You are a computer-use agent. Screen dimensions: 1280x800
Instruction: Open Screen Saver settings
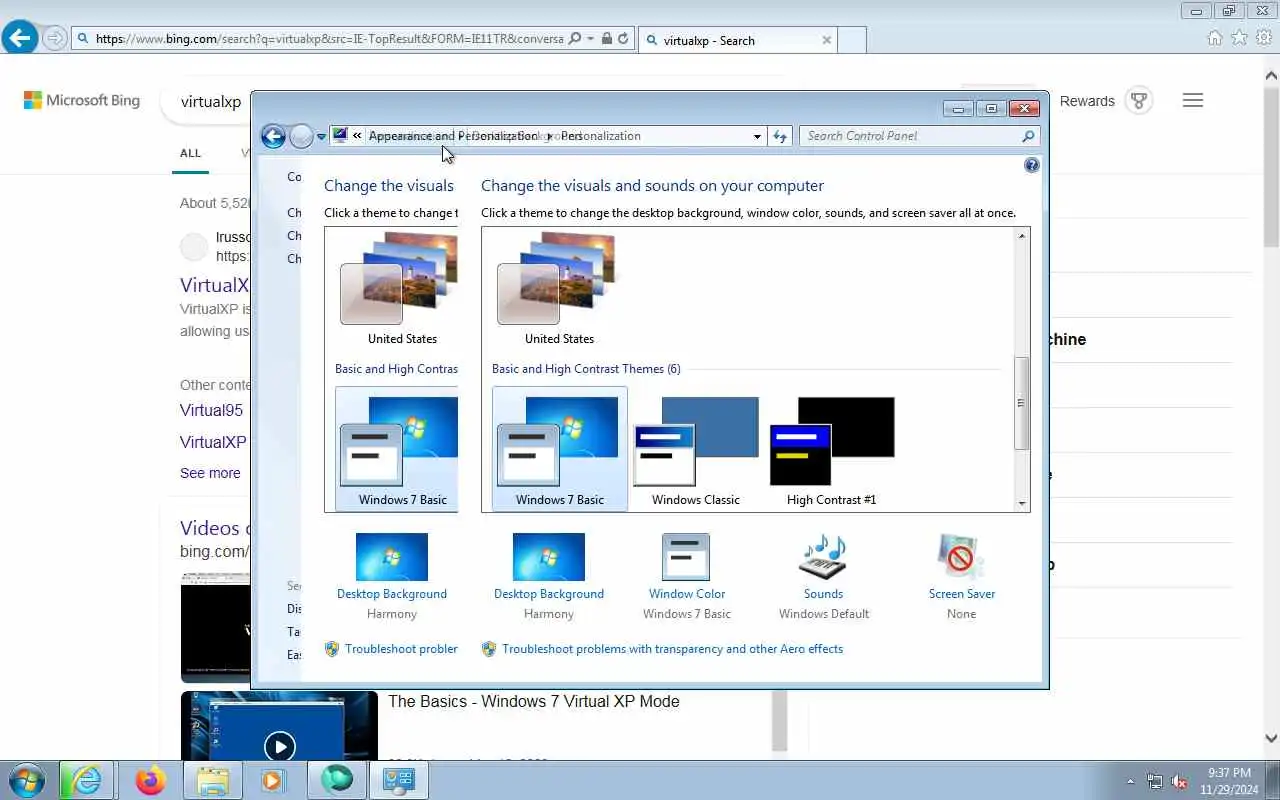[961, 576]
